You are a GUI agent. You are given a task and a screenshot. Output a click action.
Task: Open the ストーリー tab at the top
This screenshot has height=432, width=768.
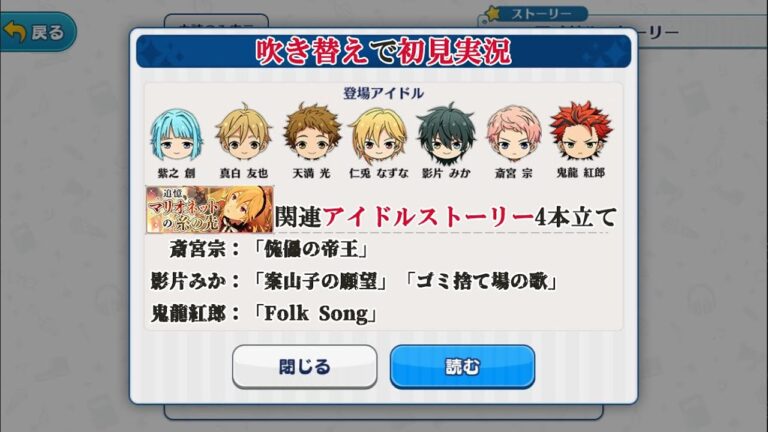tap(538, 14)
